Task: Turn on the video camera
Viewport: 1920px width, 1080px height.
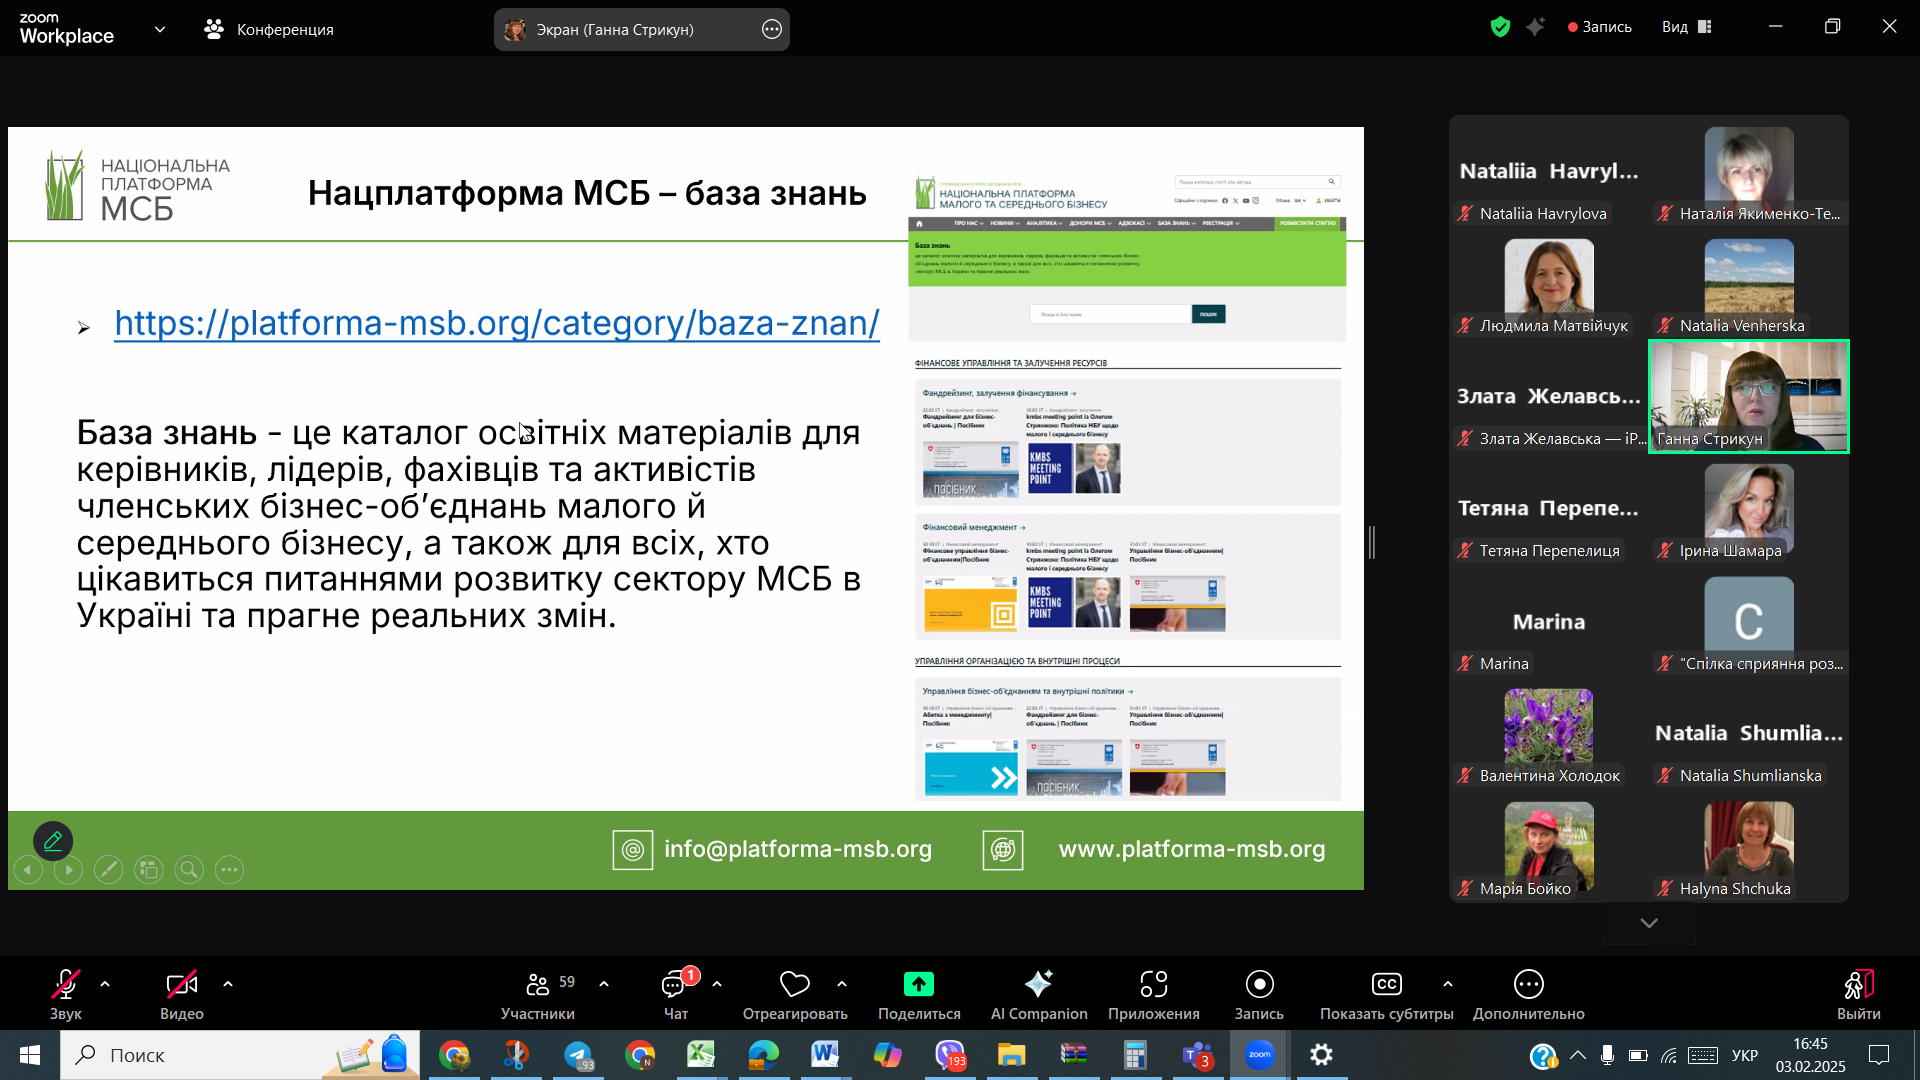Action: pyautogui.click(x=181, y=985)
